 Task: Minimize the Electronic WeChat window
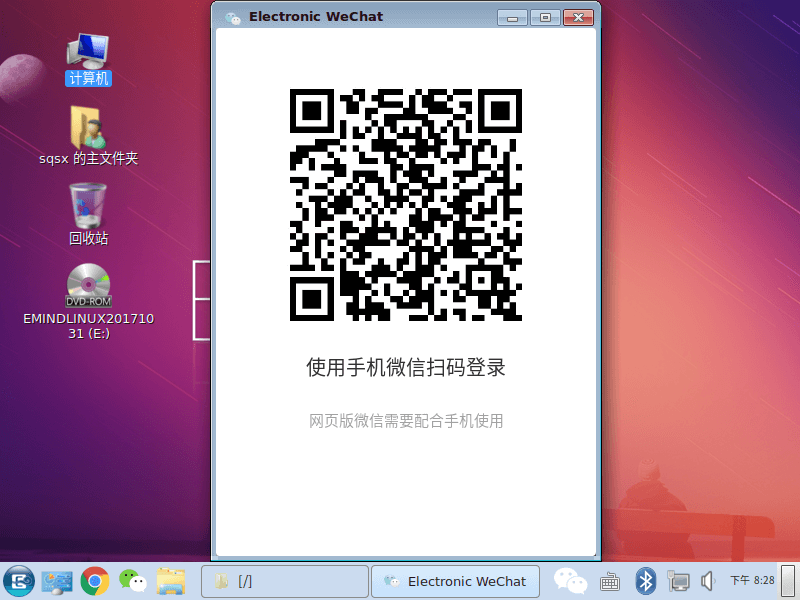(512, 18)
